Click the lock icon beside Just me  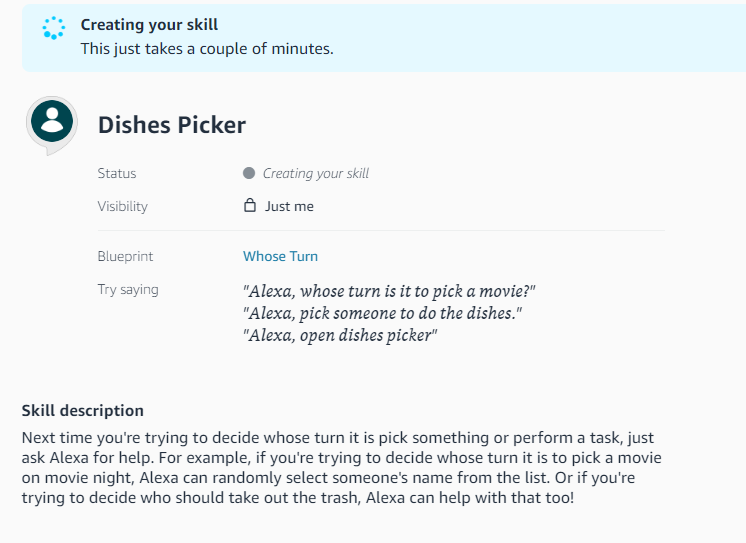pyautogui.click(x=250, y=206)
